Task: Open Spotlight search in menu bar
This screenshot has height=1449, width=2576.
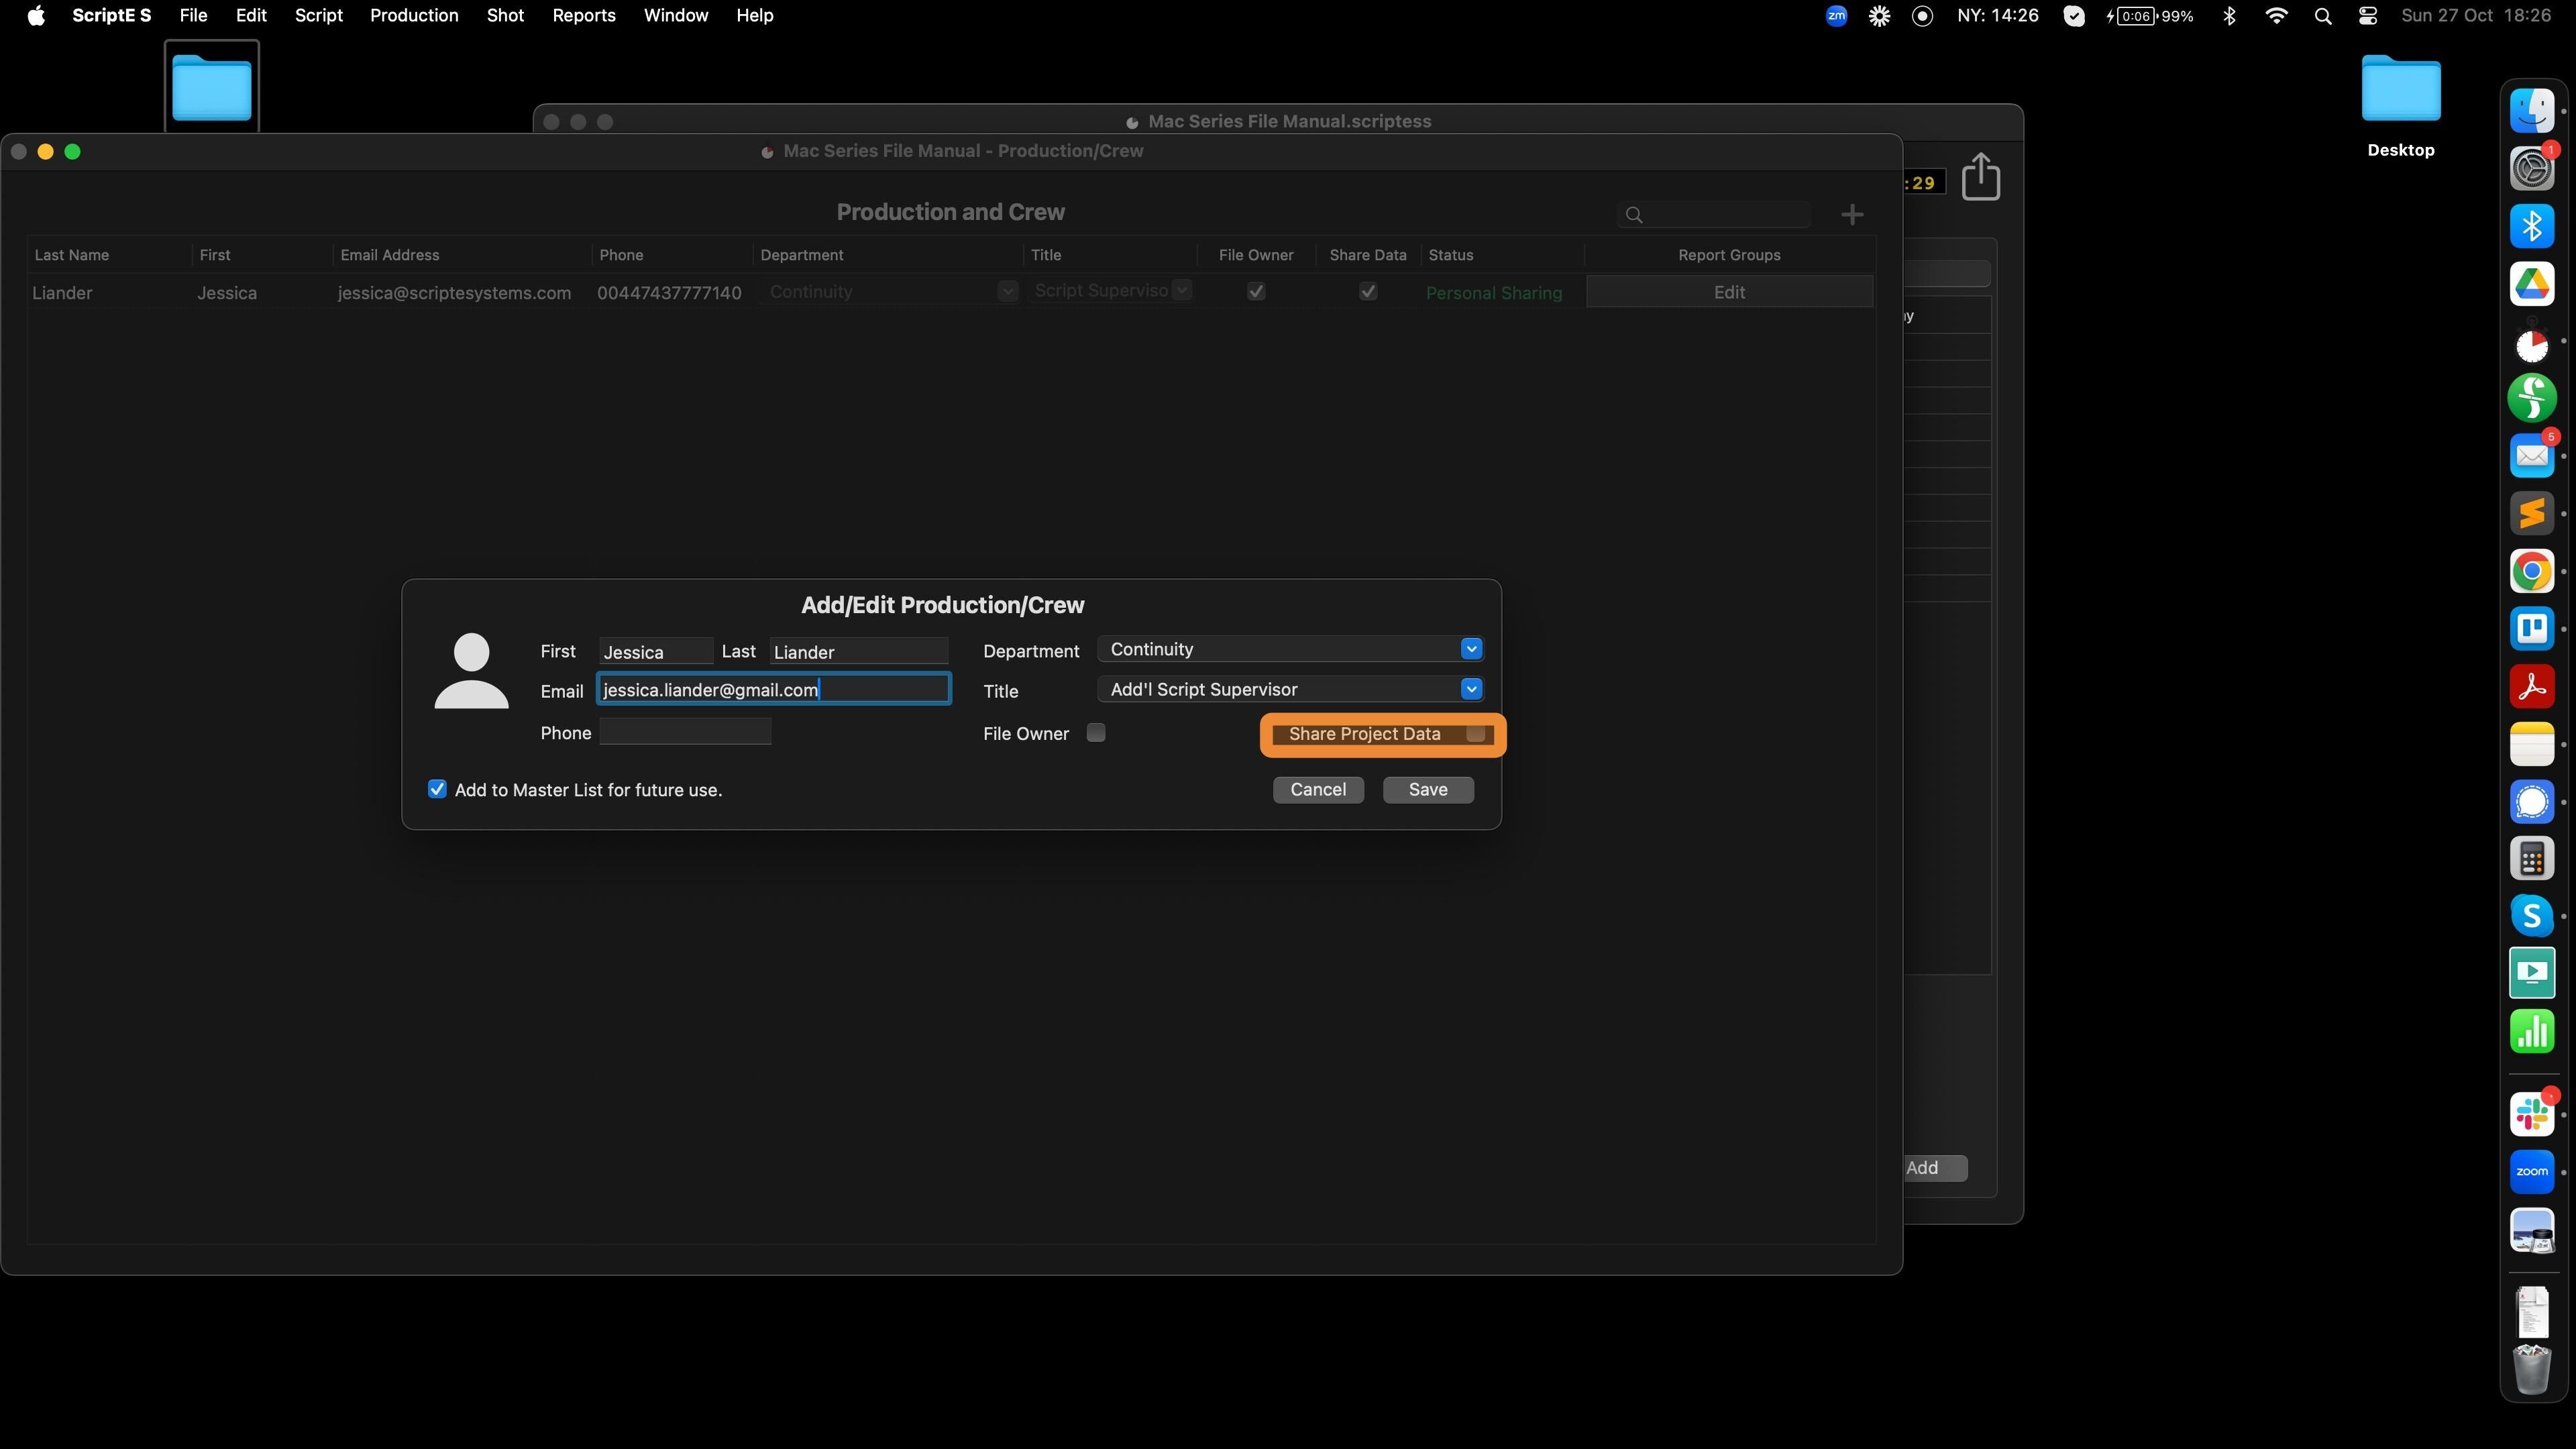Action: point(2323,16)
